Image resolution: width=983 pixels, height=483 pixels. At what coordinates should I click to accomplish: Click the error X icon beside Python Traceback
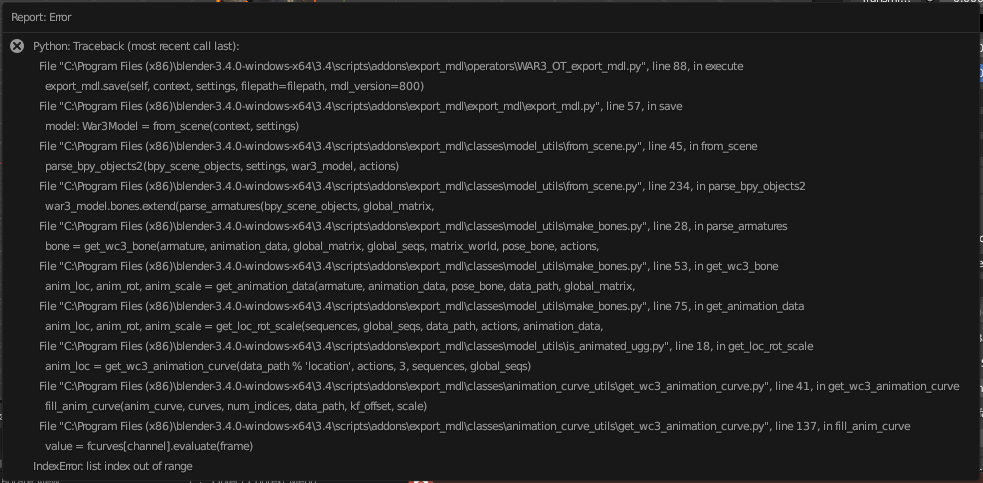16,46
